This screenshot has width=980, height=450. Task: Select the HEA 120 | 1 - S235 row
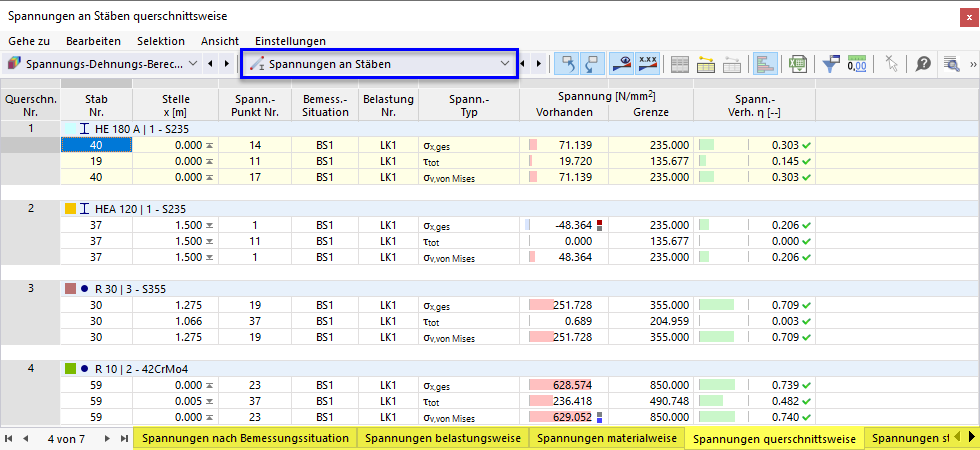point(520,209)
